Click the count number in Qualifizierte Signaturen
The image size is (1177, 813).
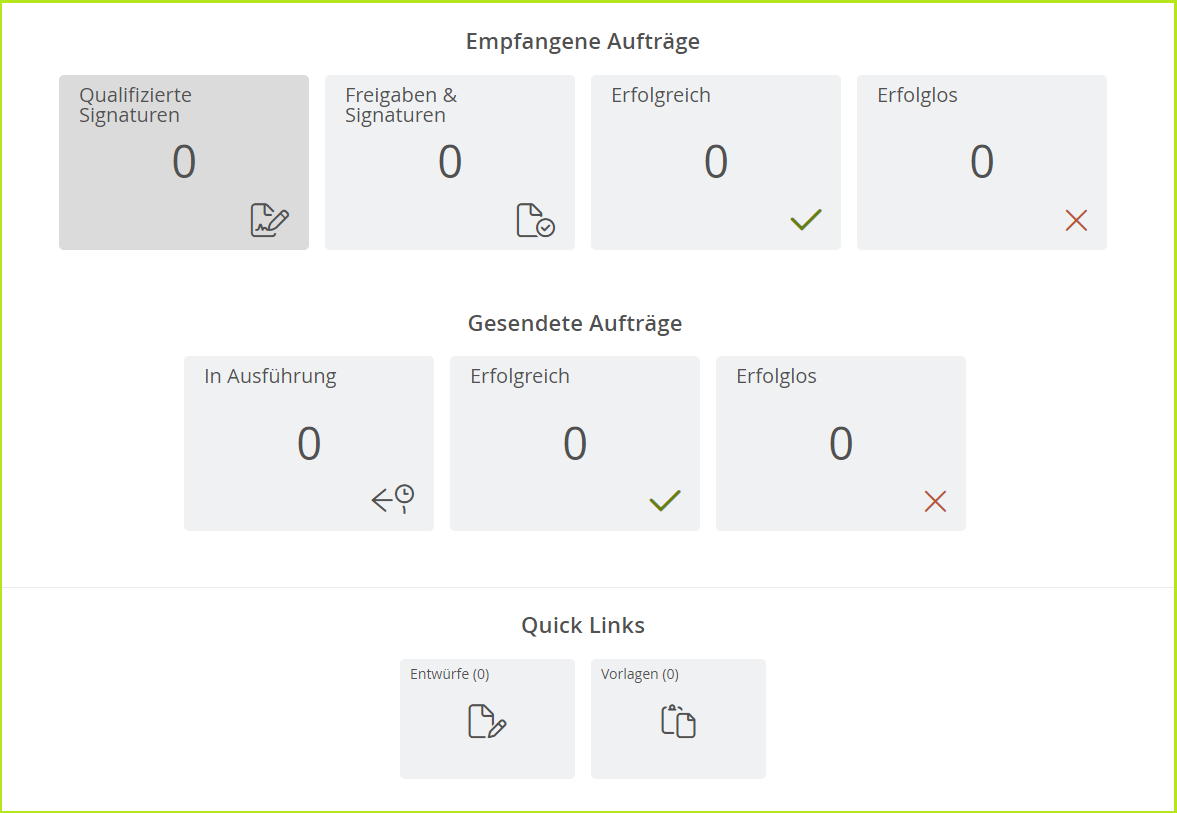click(184, 162)
